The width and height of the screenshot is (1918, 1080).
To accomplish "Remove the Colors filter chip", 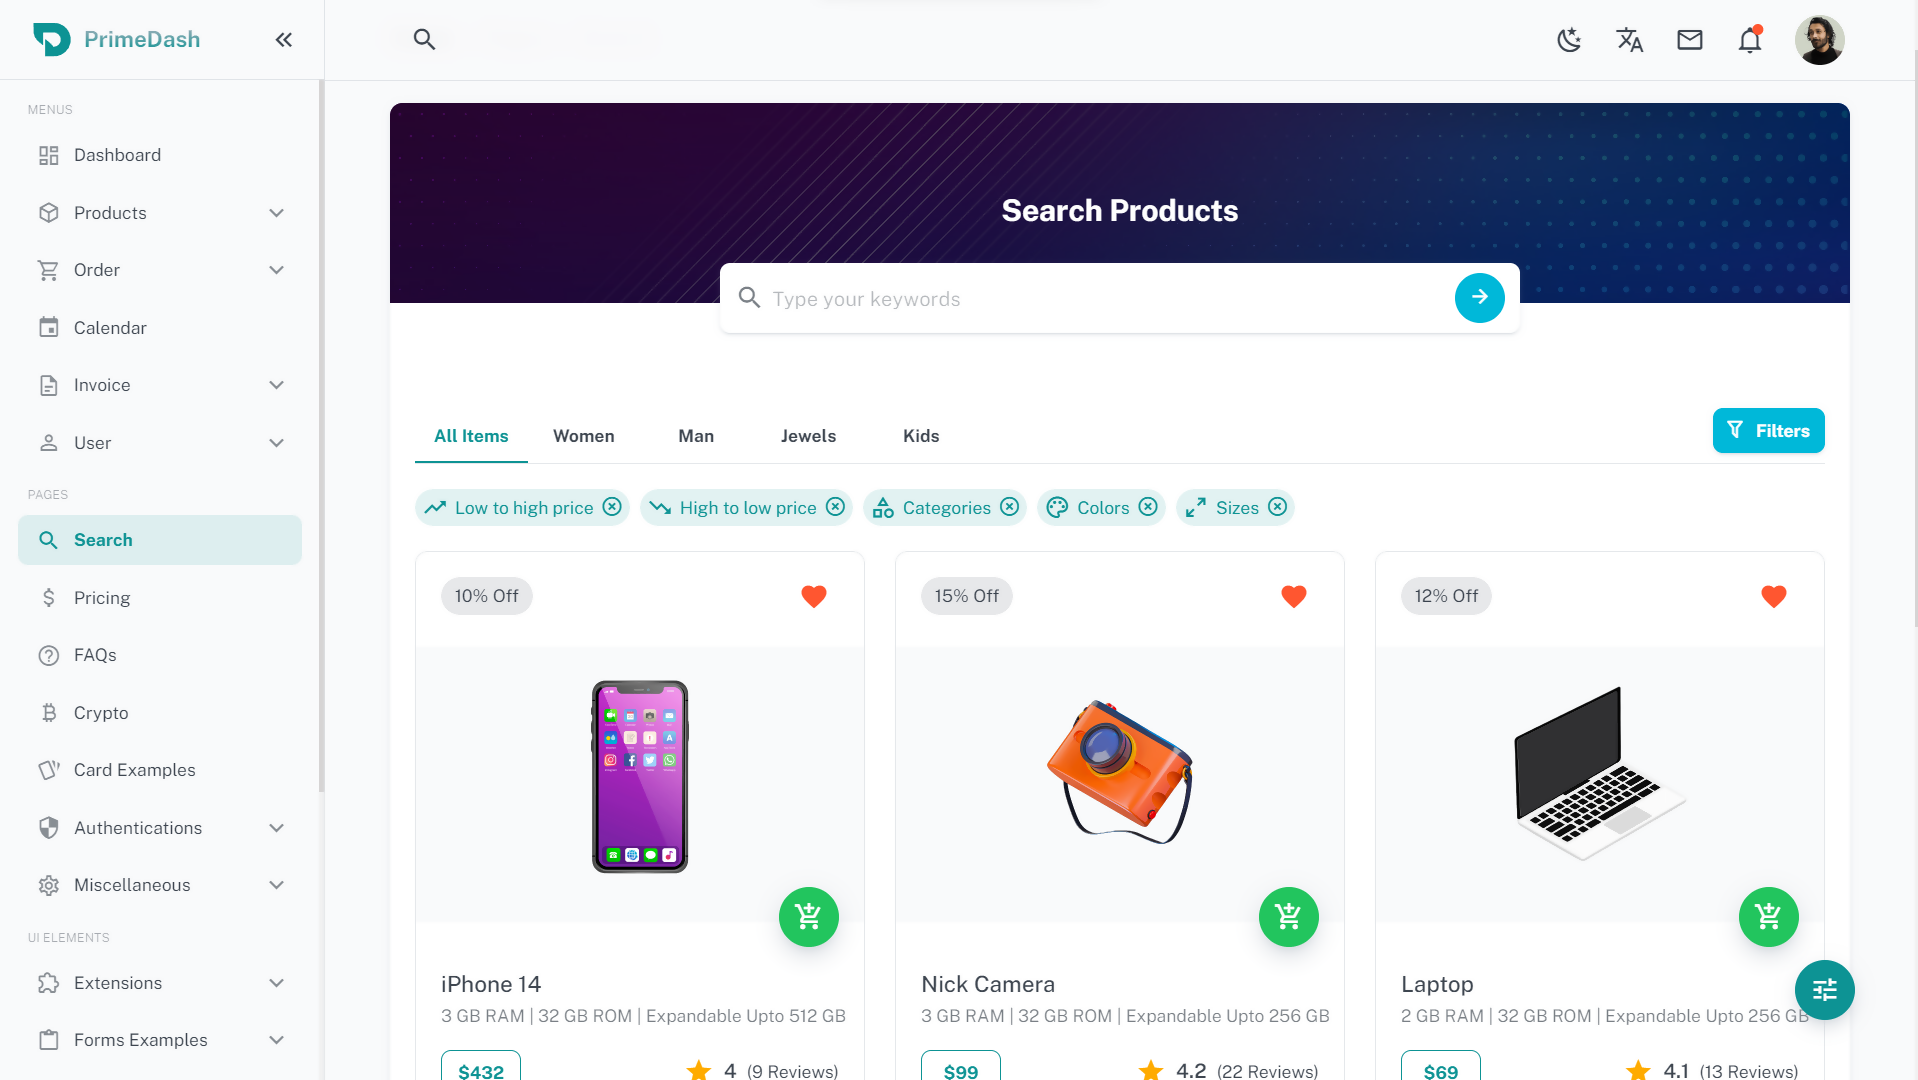I will 1149,507.
